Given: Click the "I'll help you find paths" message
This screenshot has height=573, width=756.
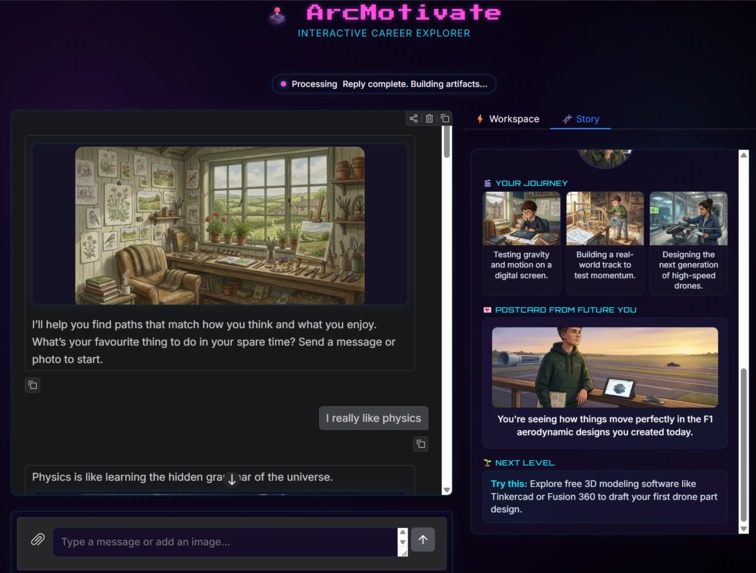Looking at the screenshot, I should [214, 342].
